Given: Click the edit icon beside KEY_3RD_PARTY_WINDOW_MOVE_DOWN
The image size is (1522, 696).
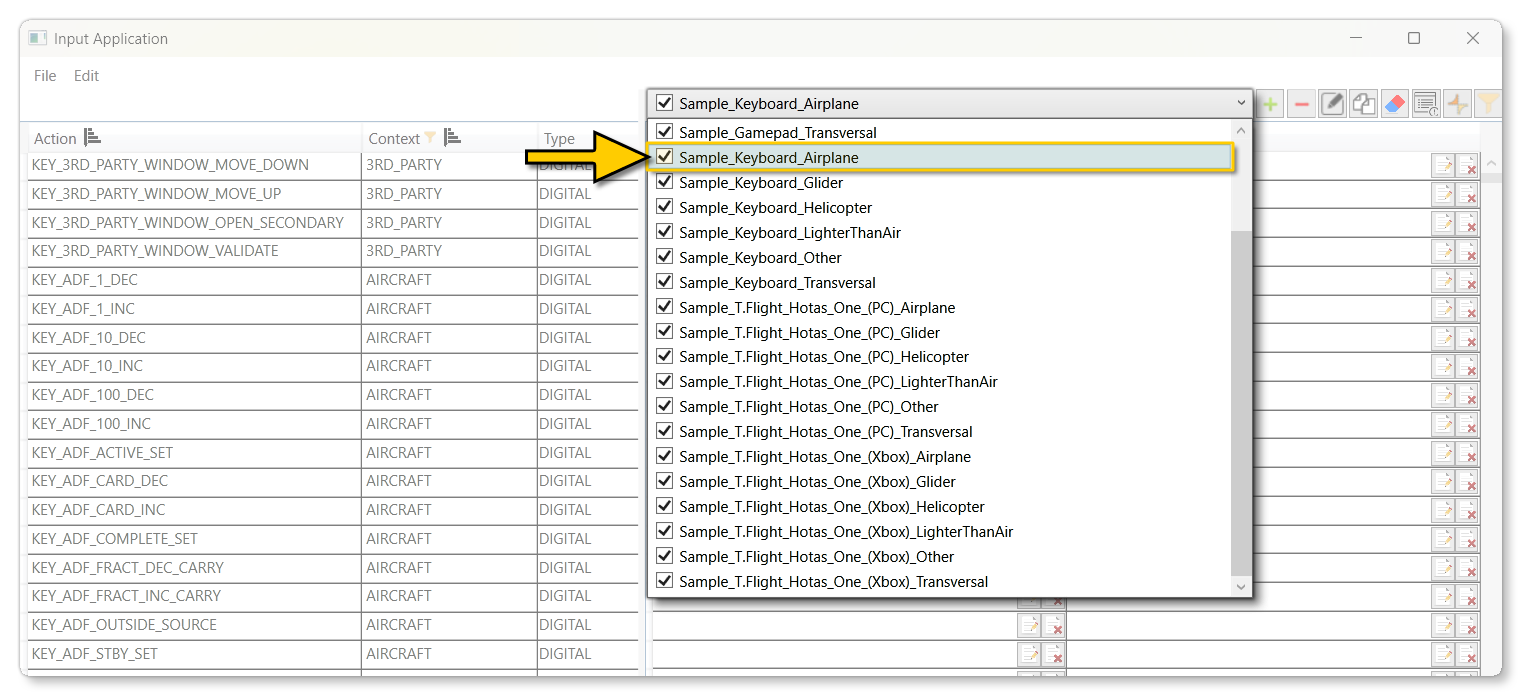Looking at the screenshot, I should point(1443,165).
